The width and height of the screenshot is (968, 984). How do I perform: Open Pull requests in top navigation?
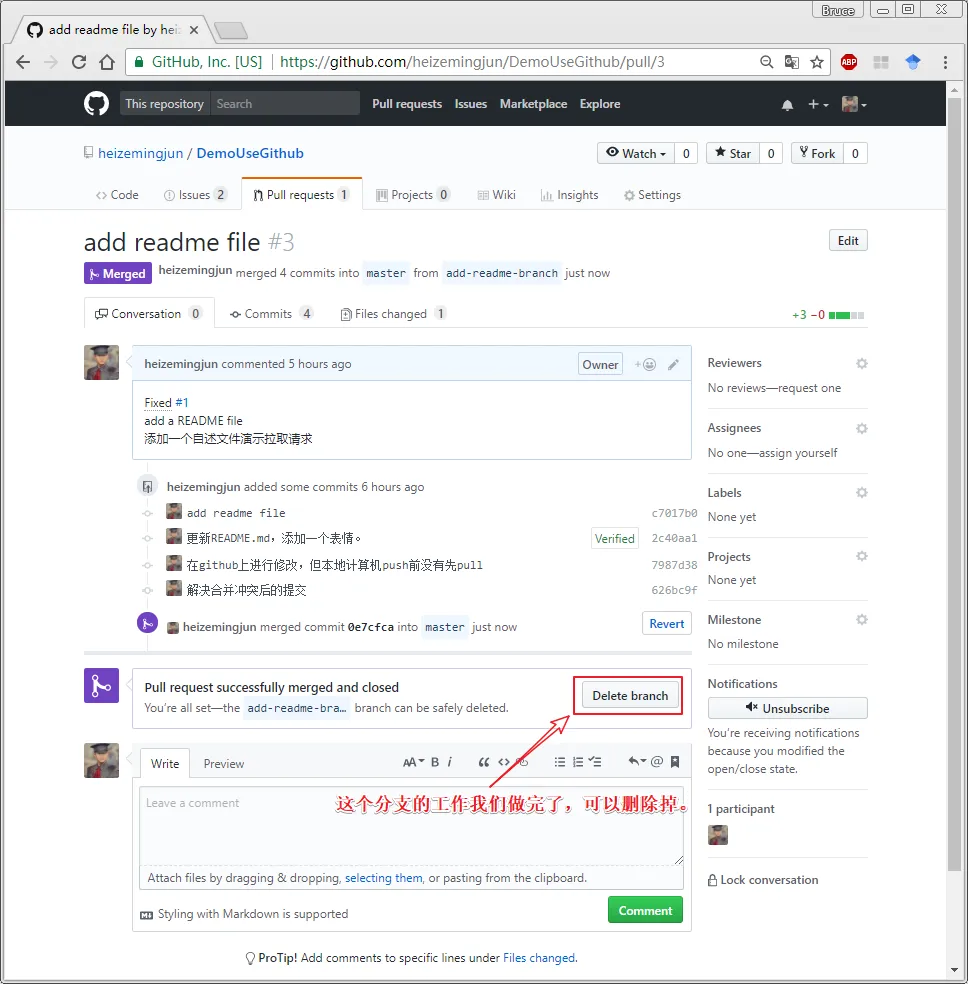tap(407, 104)
